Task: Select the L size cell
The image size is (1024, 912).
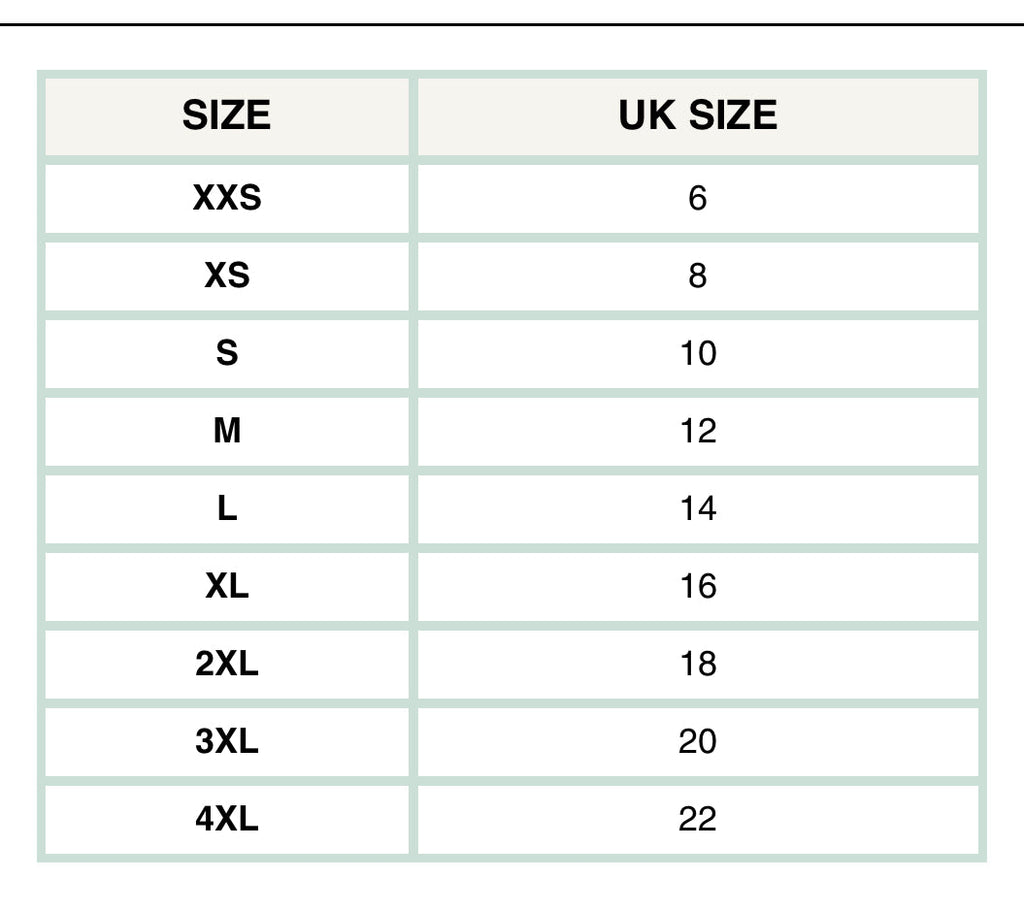Action: click(x=227, y=509)
